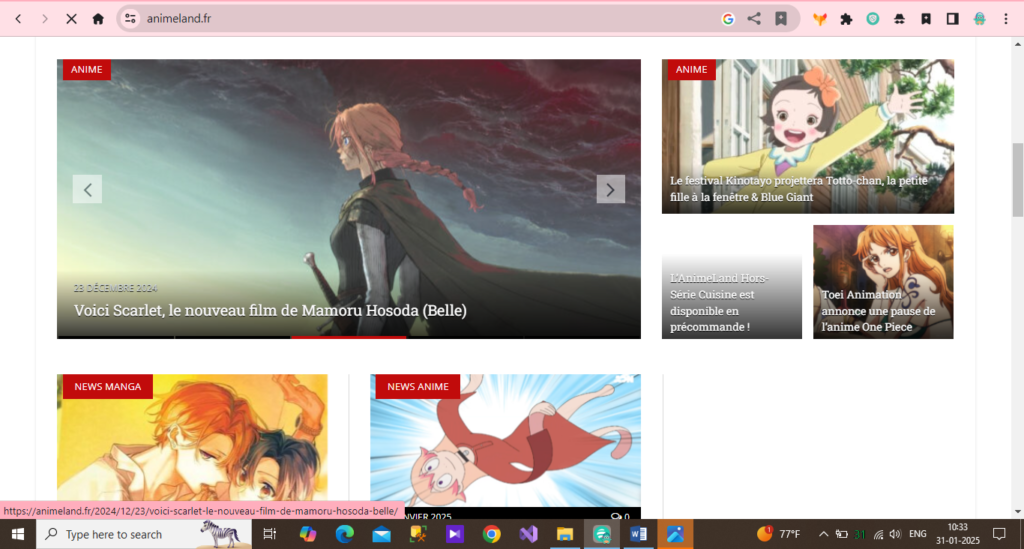Click the animeland.fr address bar
The image size is (1024, 549).
418,19
